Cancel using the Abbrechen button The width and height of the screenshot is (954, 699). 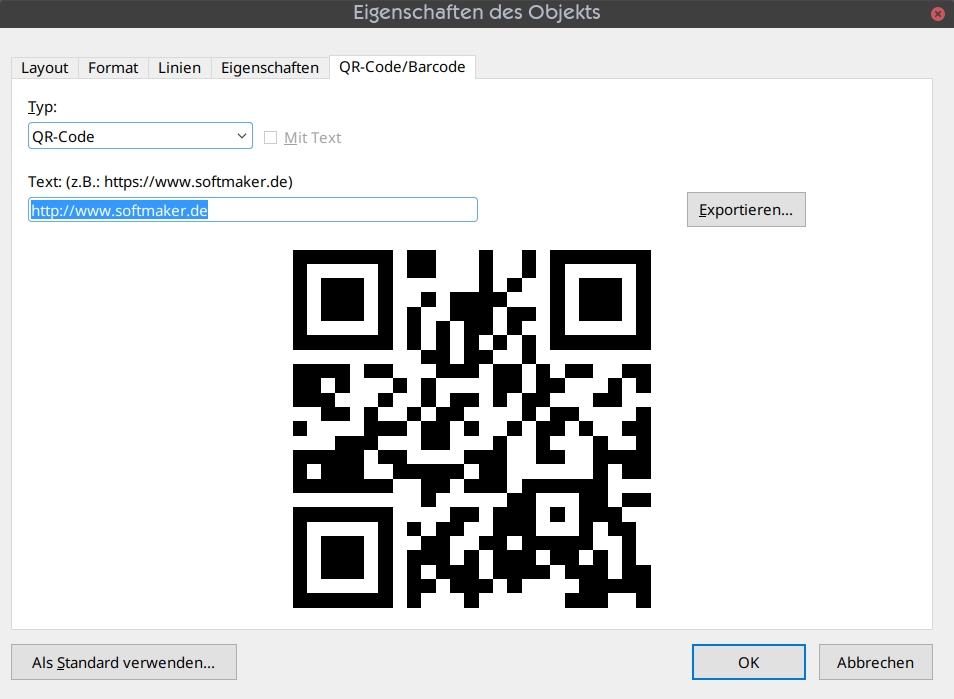point(875,662)
